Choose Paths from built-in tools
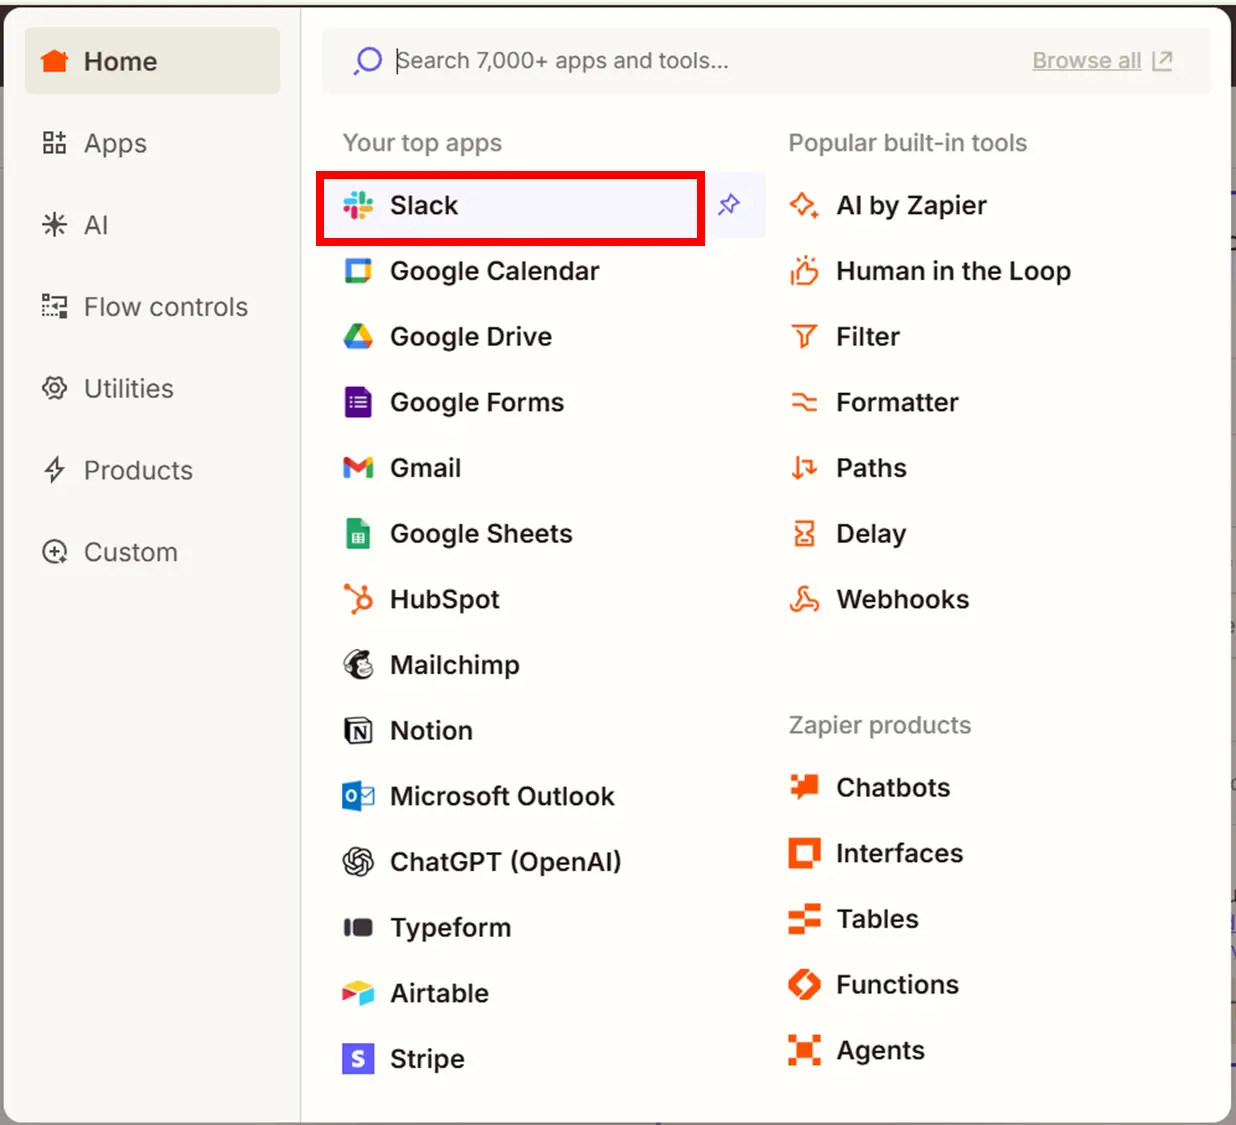The width and height of the screenshot is (1236, 1125). [x=871, y=468]
